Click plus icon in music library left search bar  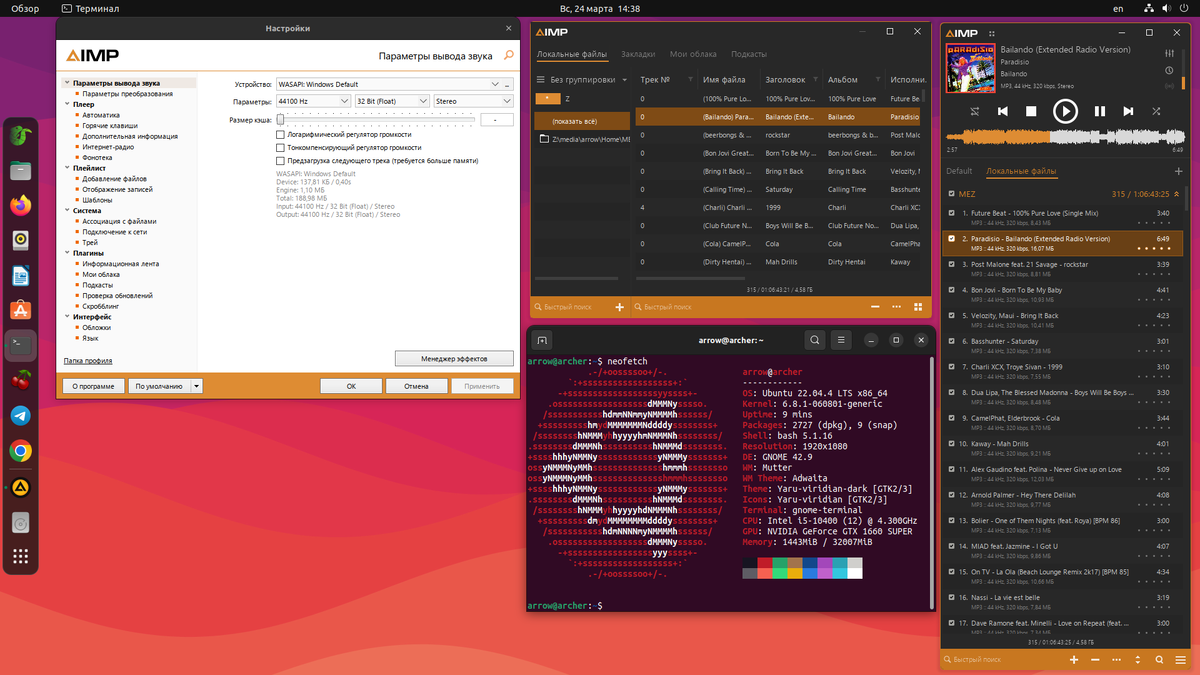pyautogui.click(x=620, y=307)
